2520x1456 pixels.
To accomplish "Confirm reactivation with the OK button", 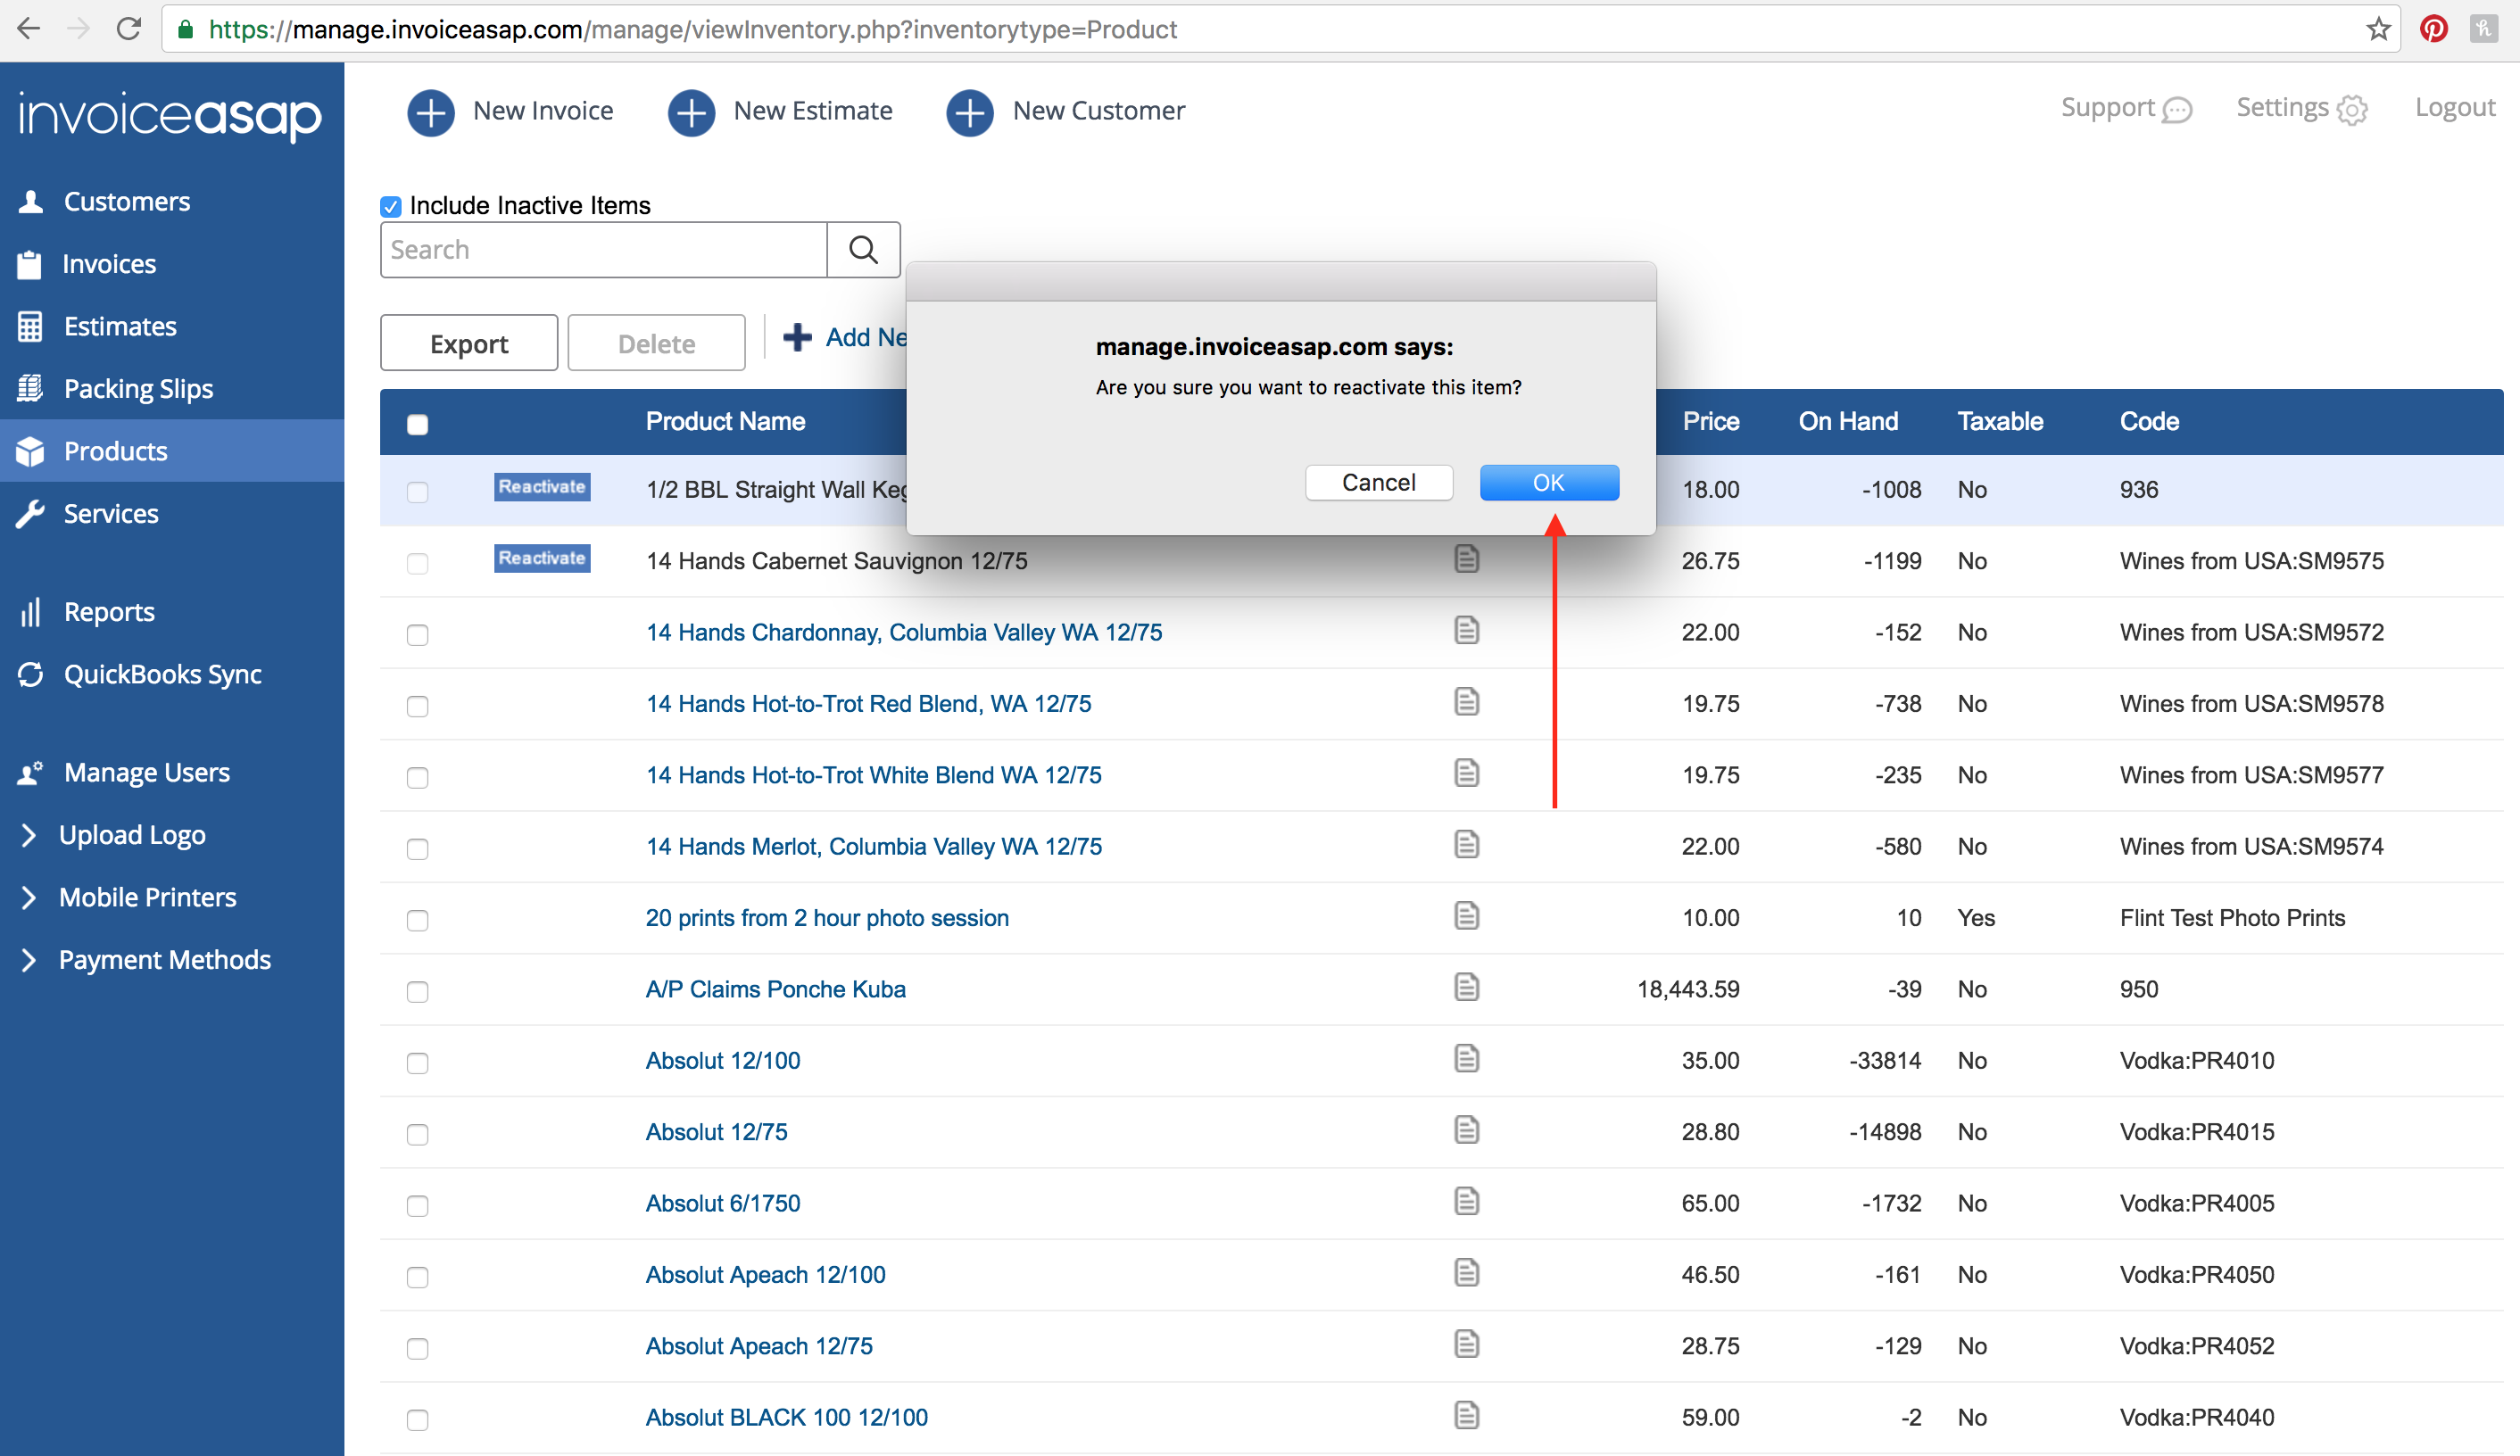I will (1549, 482).
